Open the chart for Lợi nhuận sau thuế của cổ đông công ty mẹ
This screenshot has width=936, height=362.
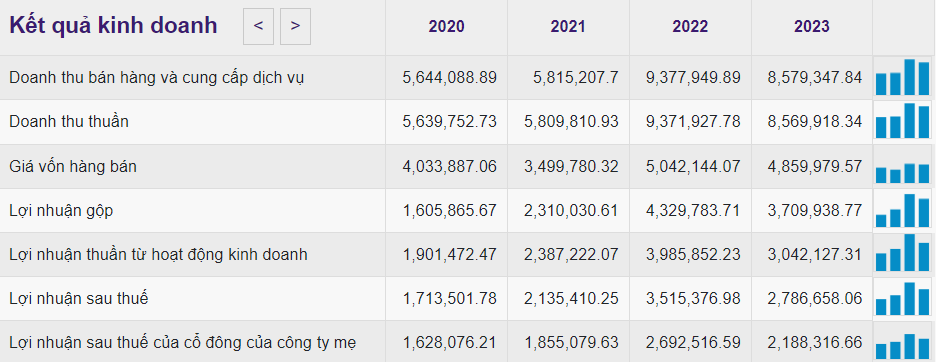[903, 343]
